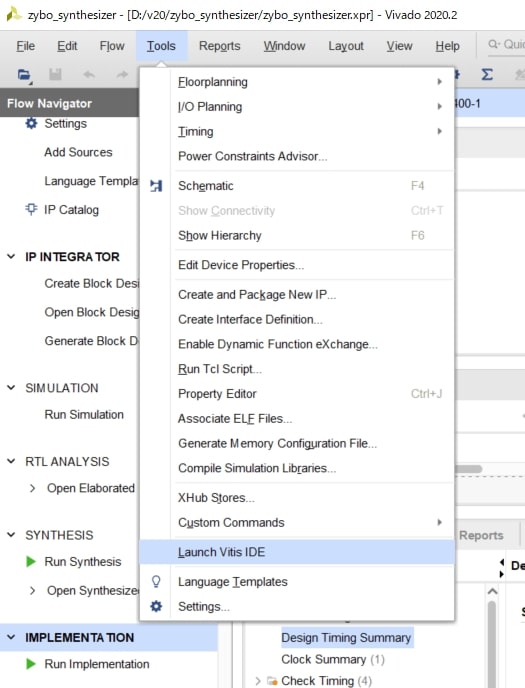Open the Custom Commands submenu
Viewport: 525px width, 688px height.
(297, 522)
